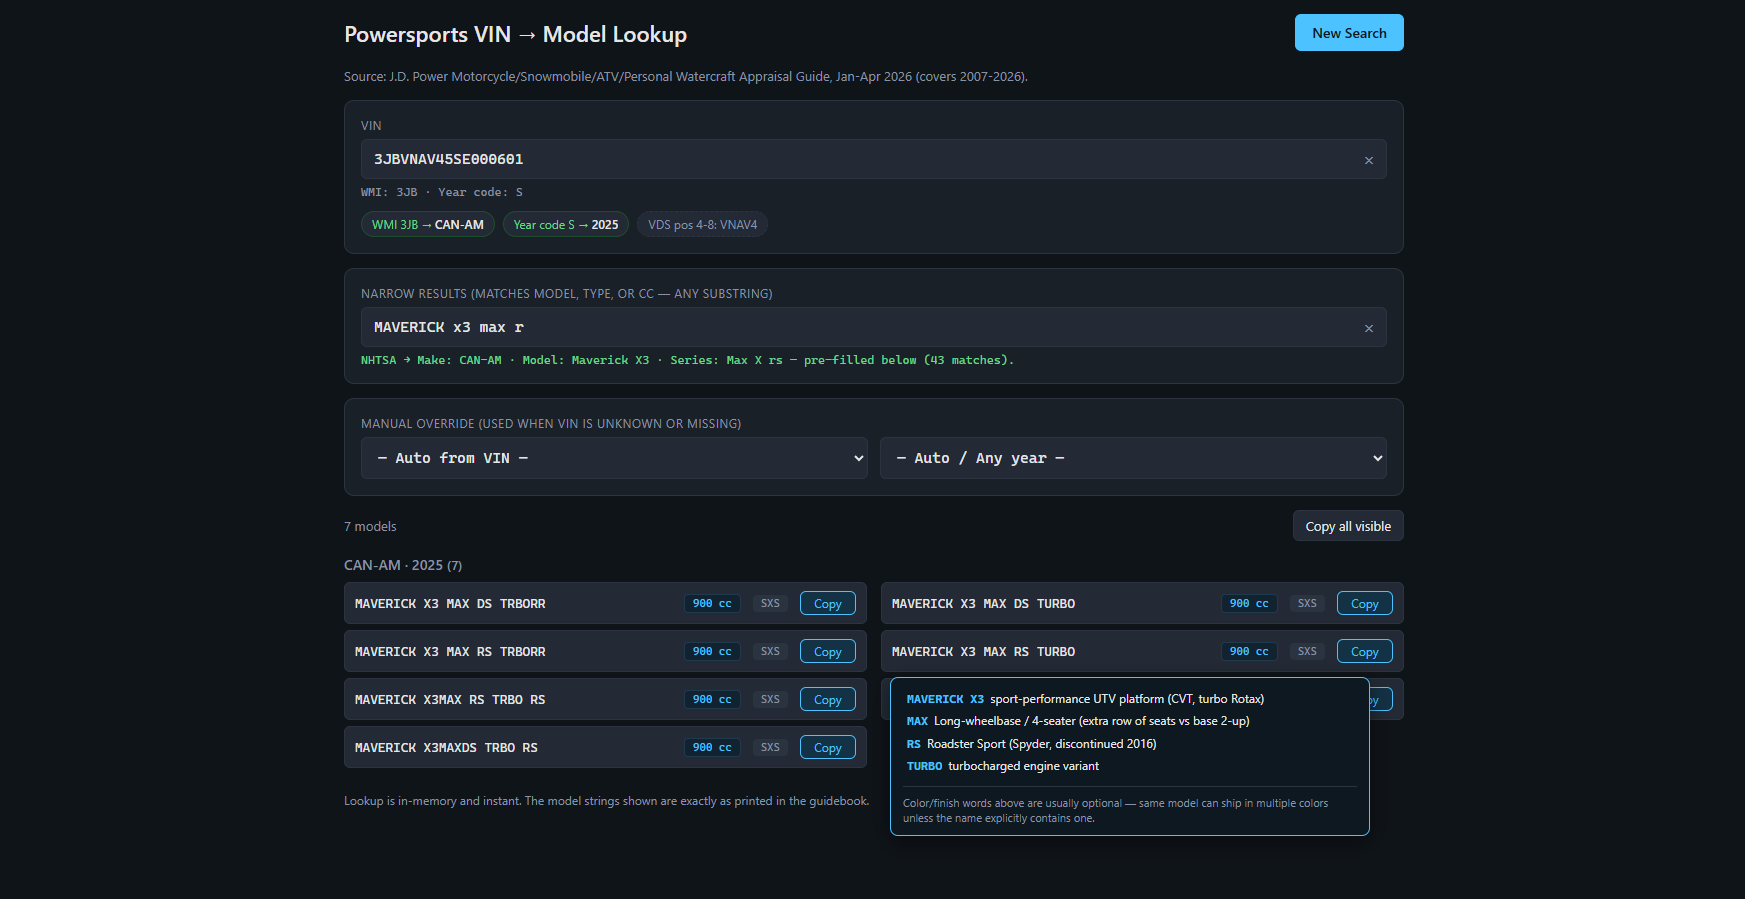1745x899 pixels.
Task: Click the WMI: 3JB · Year code: S line
Action: point(442,192)
